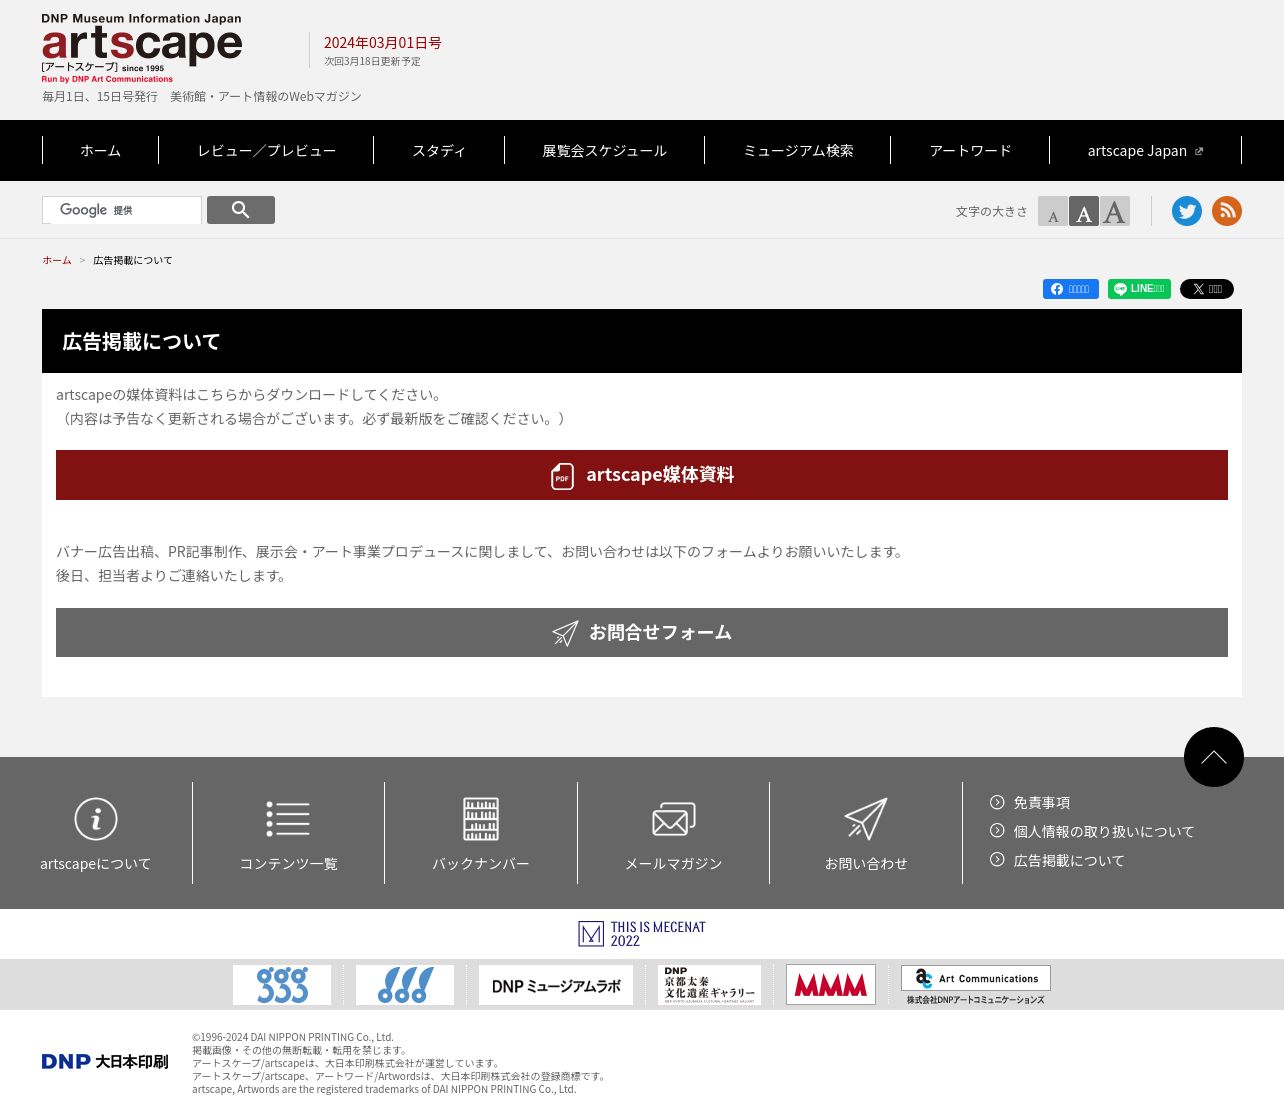
Task: Open the レビュー／プレビュー menu item
Action: [266, 151]
